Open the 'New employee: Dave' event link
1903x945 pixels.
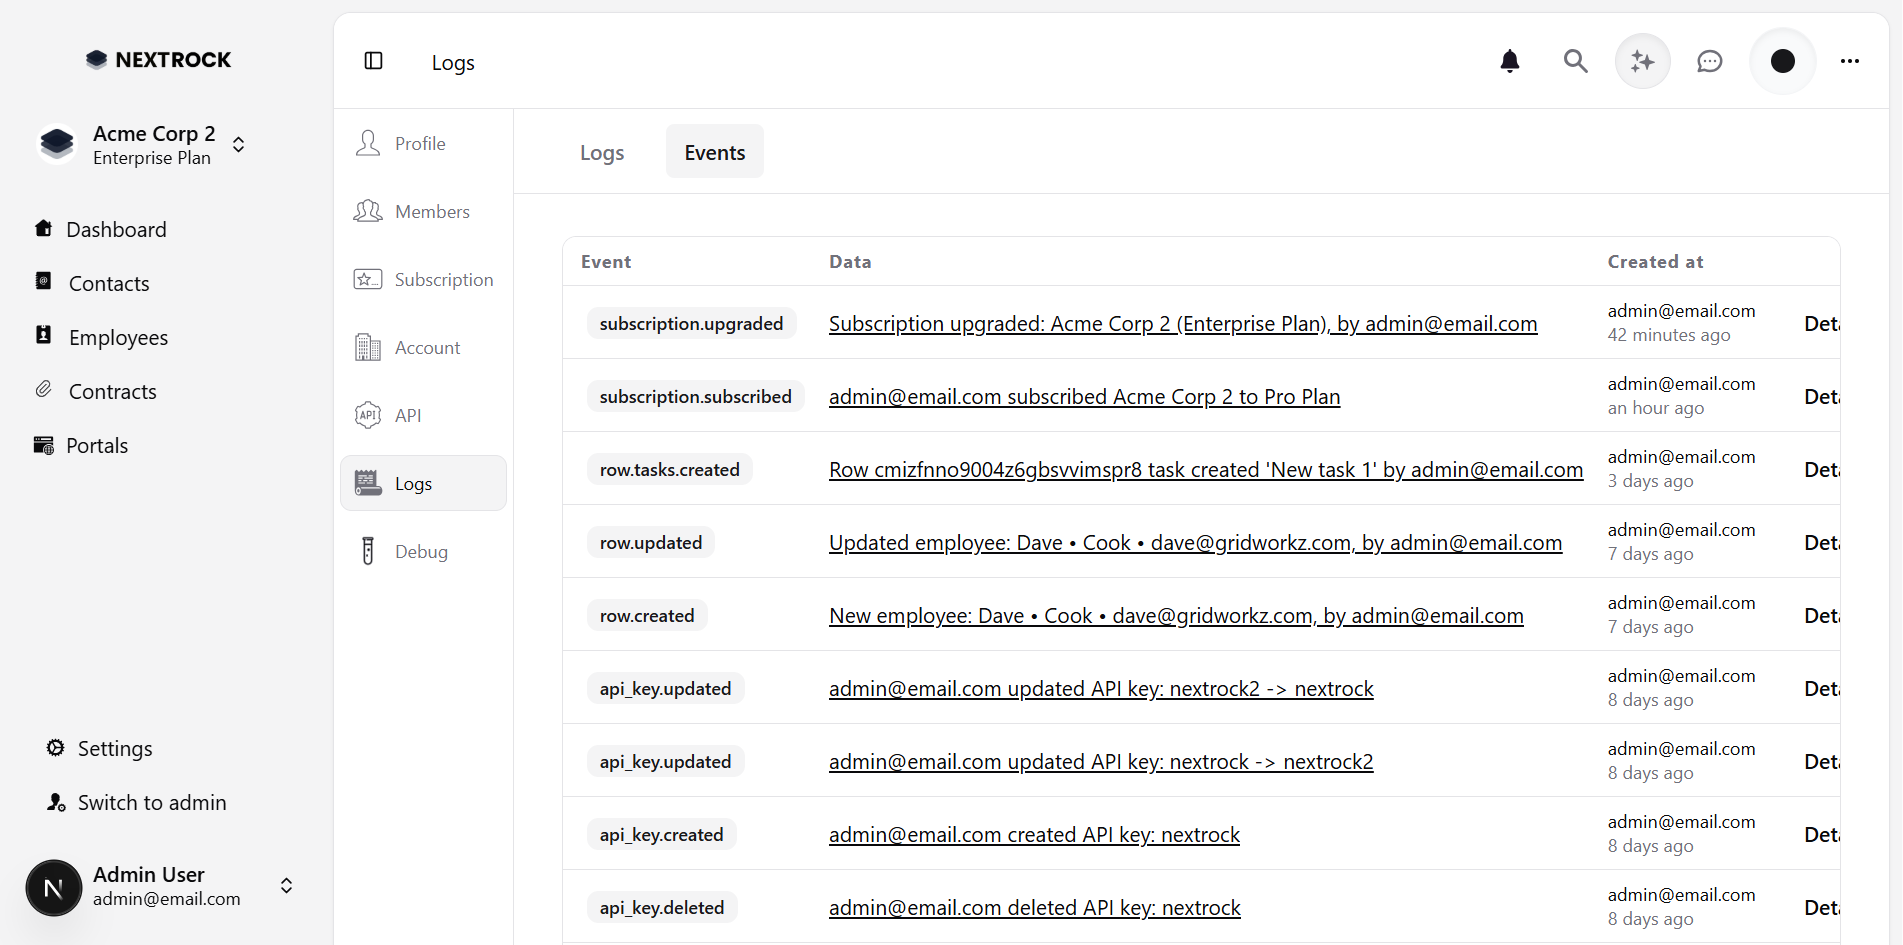point(1175,616)
